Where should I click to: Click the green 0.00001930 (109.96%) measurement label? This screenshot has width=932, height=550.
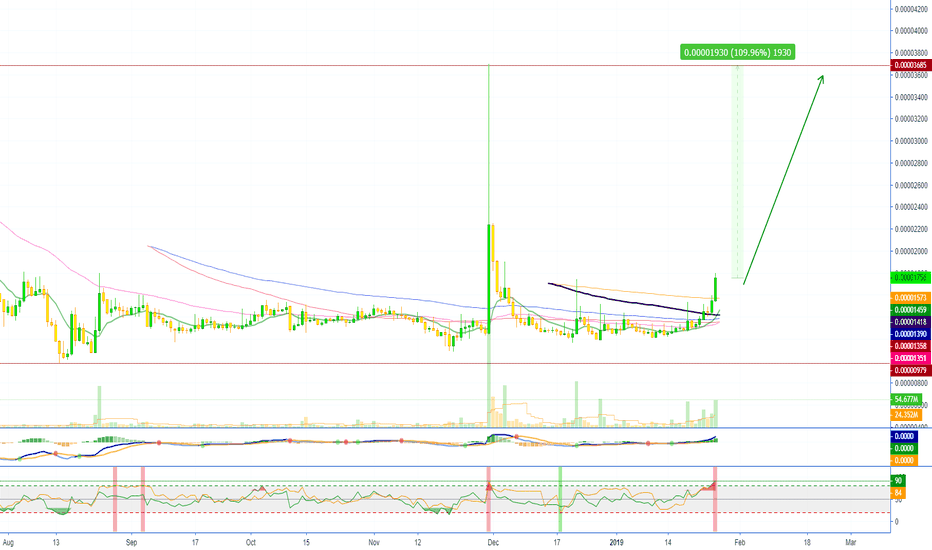tap(737, 52)
